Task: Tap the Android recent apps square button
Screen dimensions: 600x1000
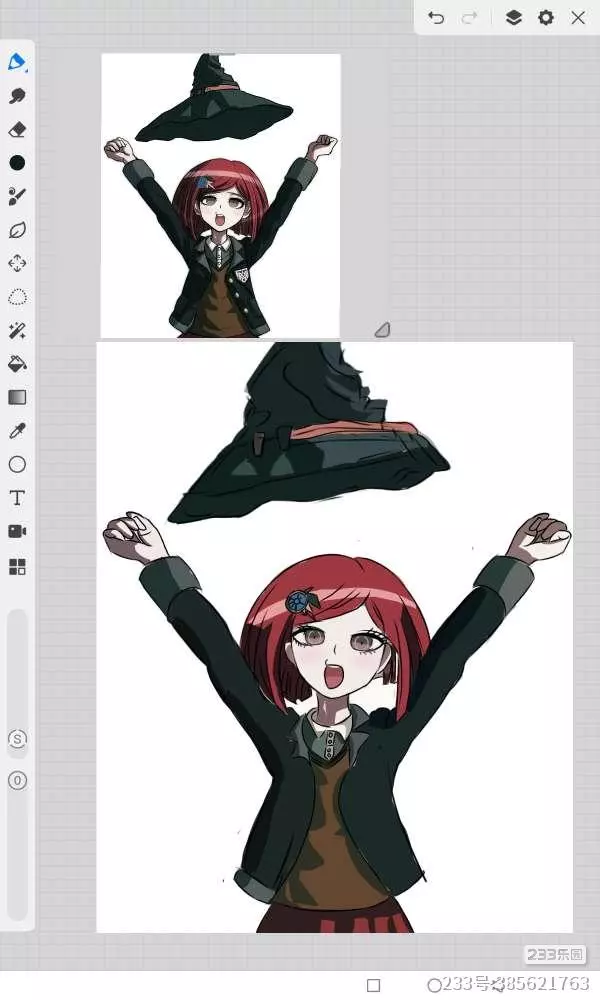Action: pyautogui.click(x=374, y=985)
